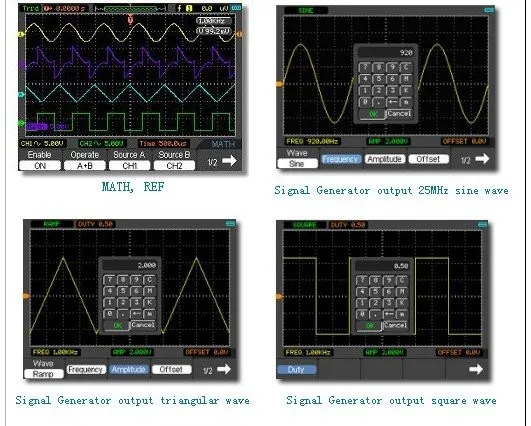The image size is (531, 426).
Task: Open Source A CH1 selector
Action: pos(129,166)
